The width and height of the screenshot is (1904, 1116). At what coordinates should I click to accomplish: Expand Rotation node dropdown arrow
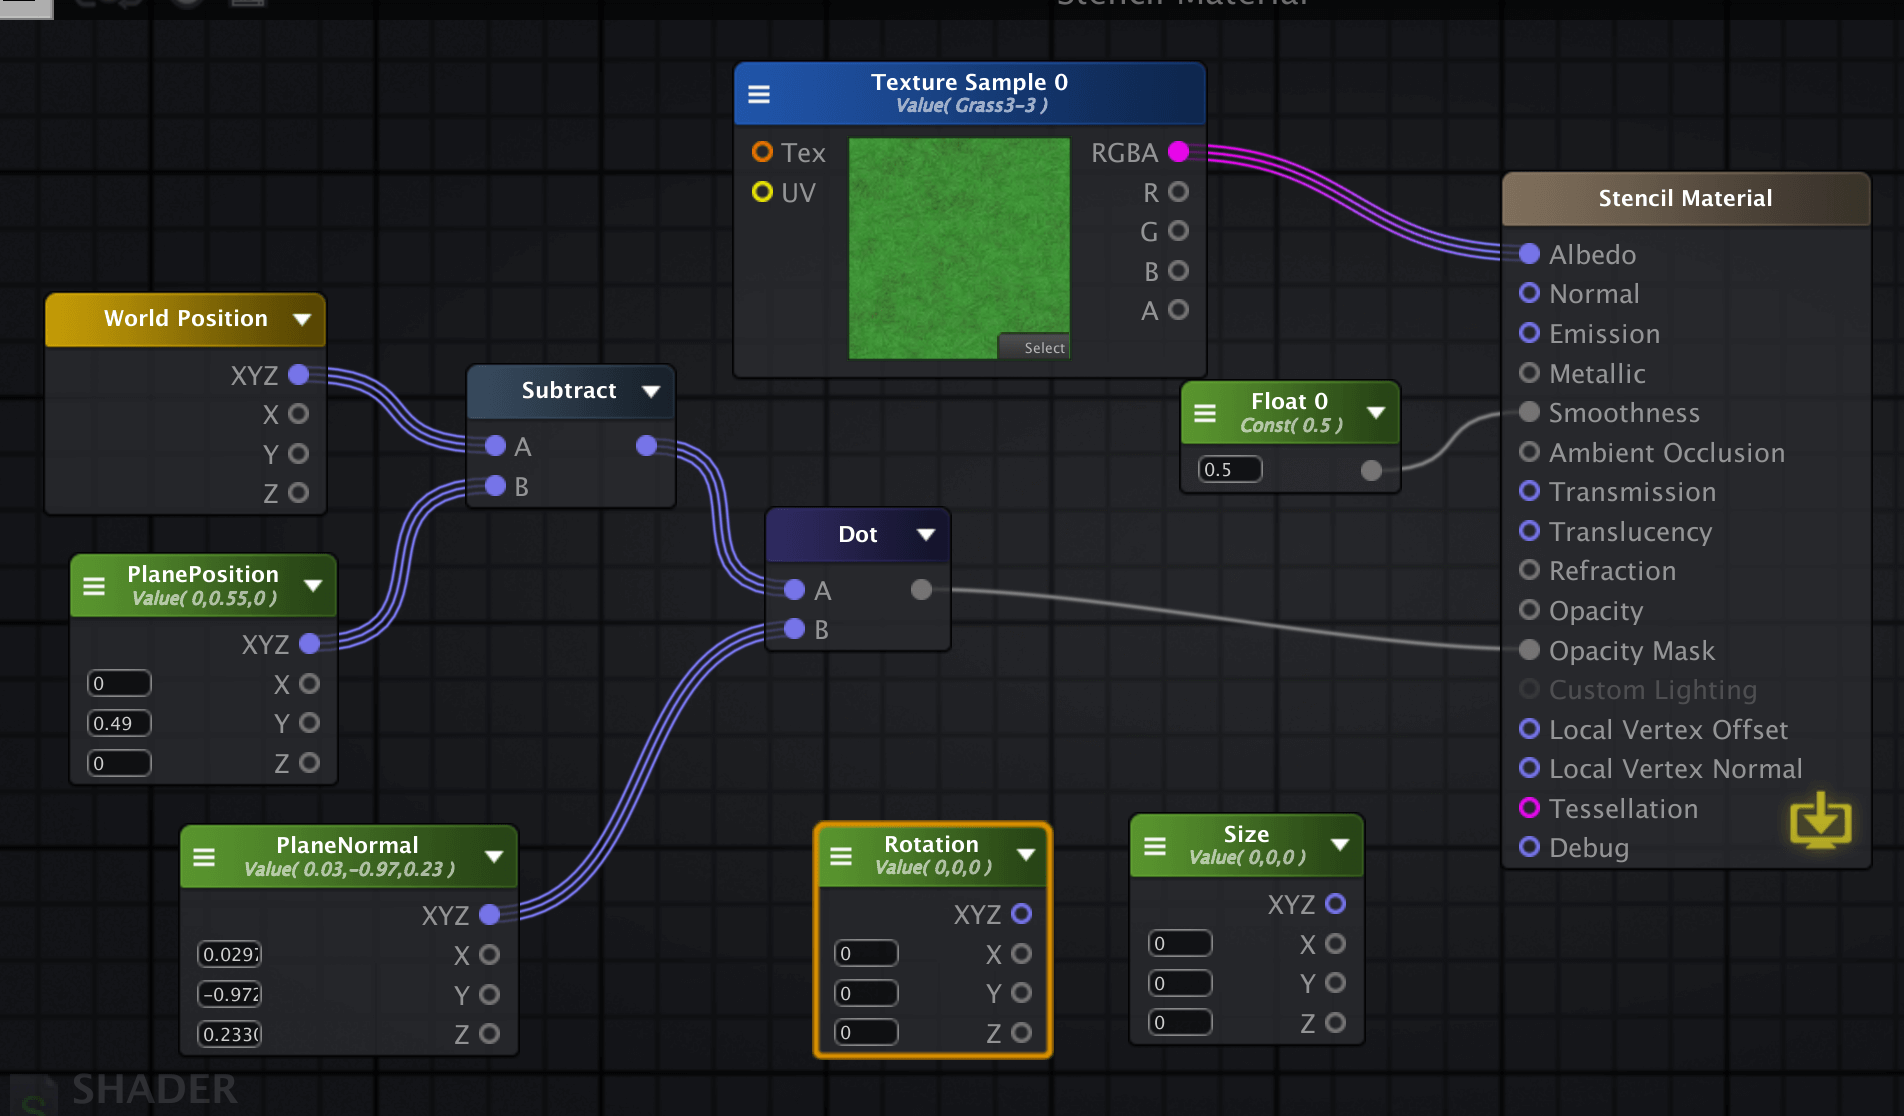coord(1025,854)
